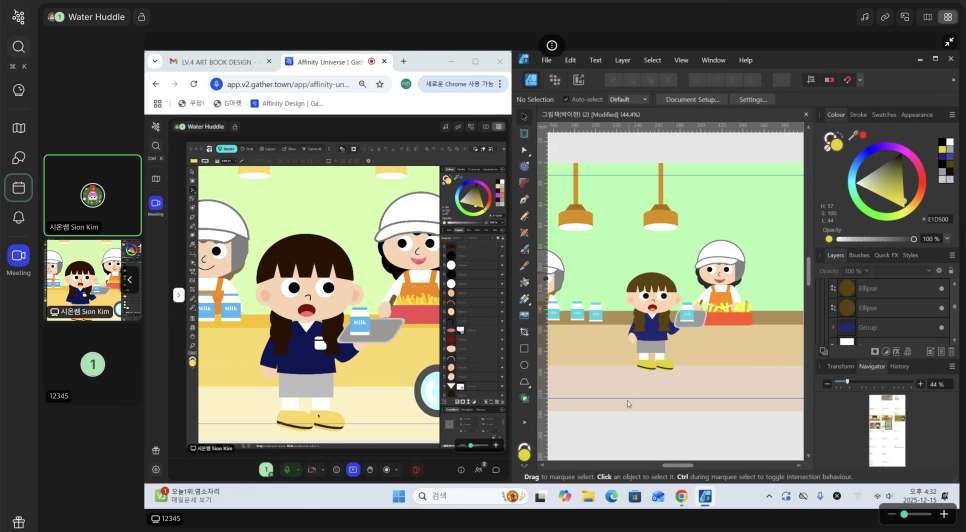966x532 pixels.
Task: Switch to the Export Persona icon
Action: (578, 79)
